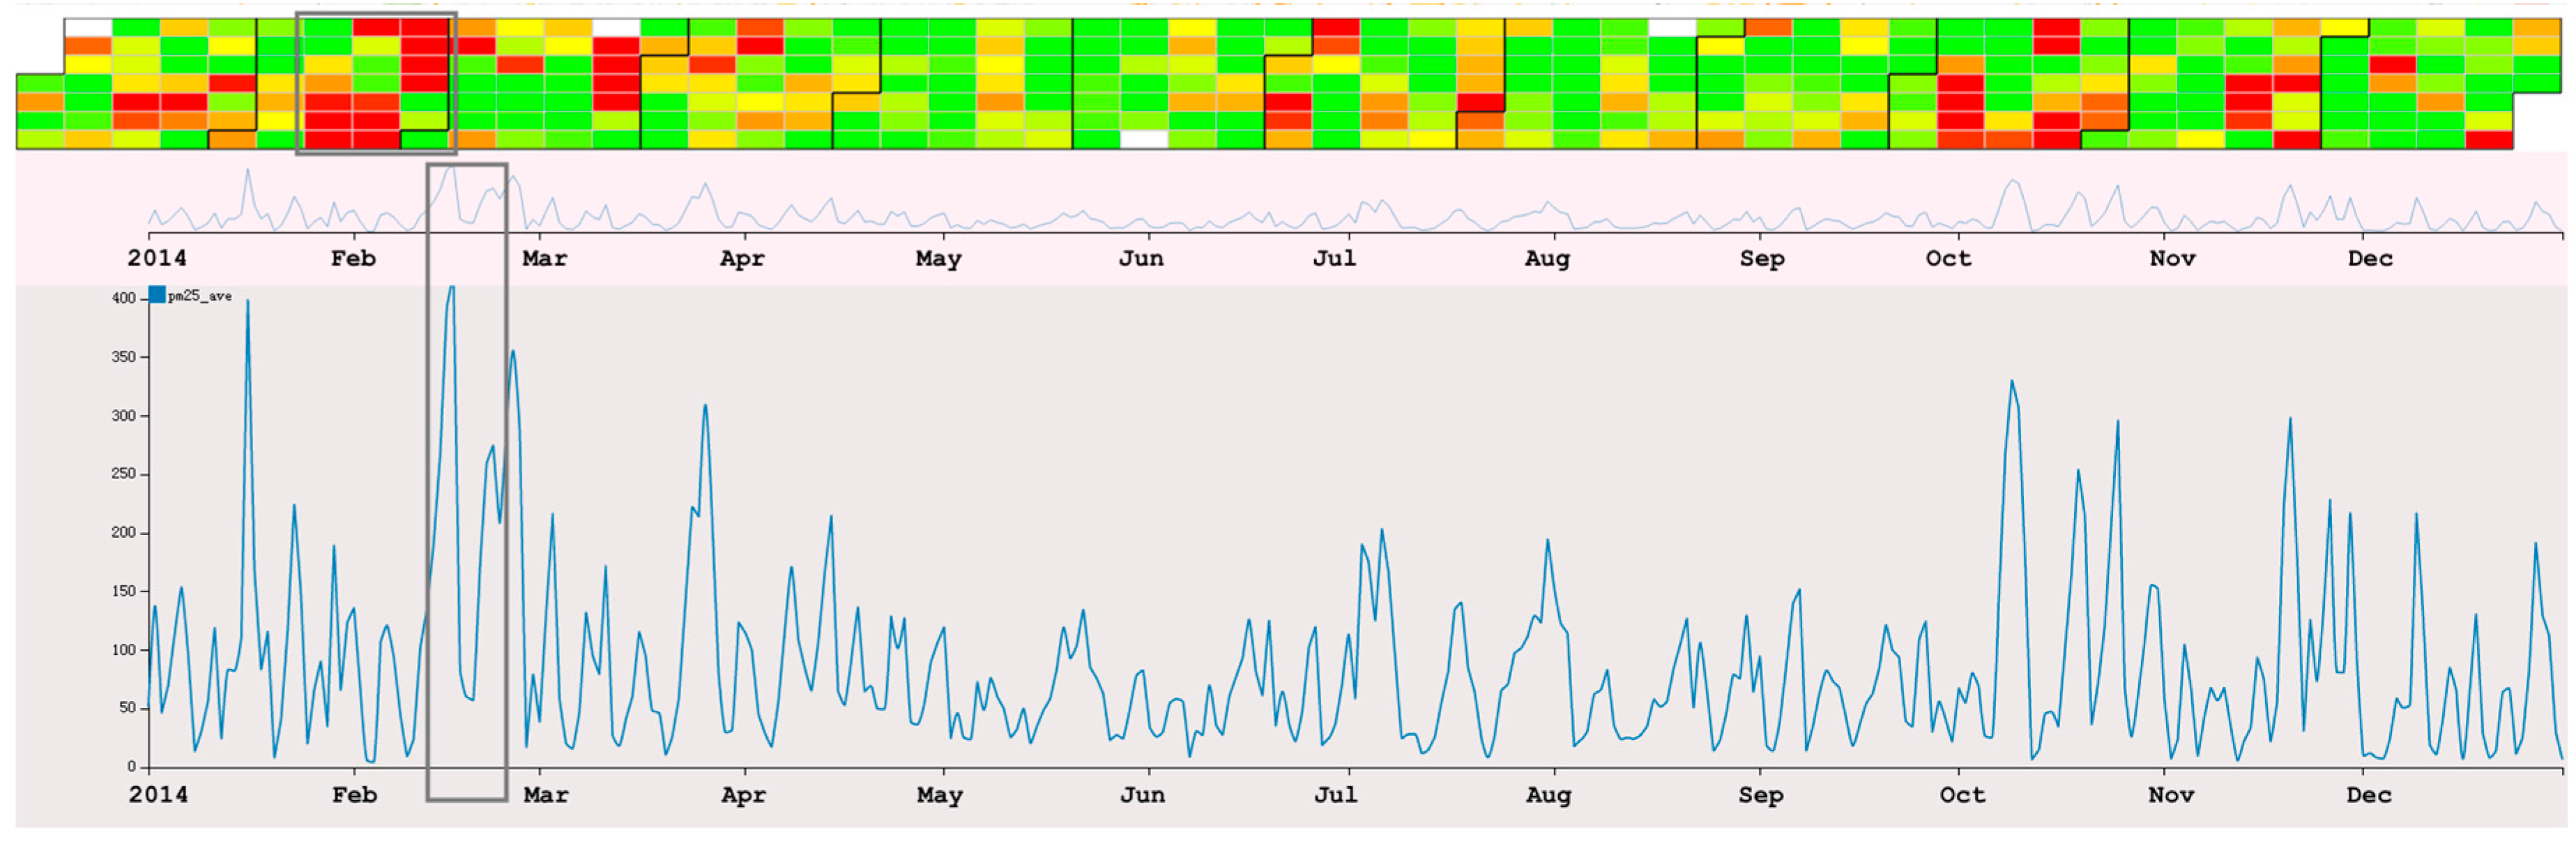Click Oct on the pink overview axis

(x=1949, y=258)
